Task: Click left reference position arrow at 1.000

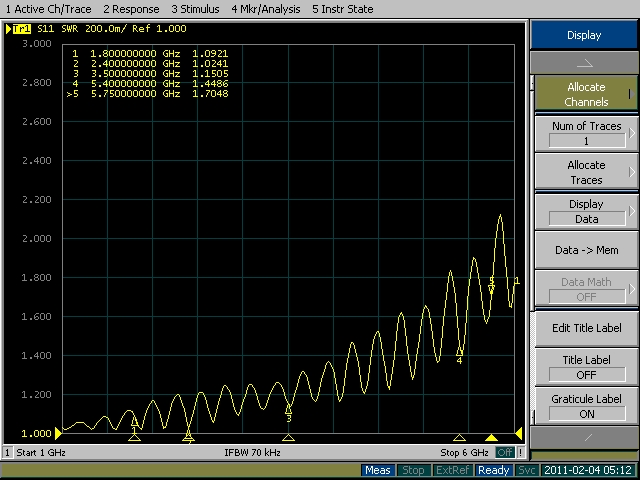Action: click(58, 433)
